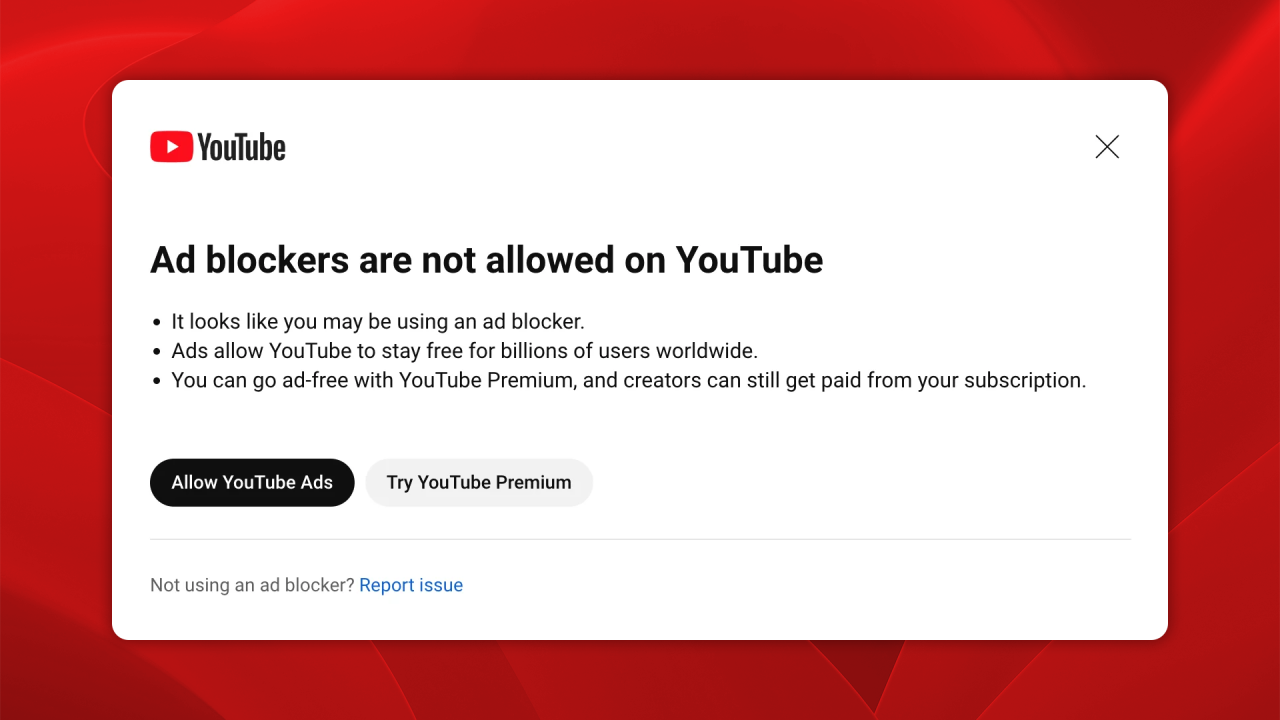Click the word 'YouTube' in the heading
Viewport: 1280px width, 720px height.
(749, 260)
